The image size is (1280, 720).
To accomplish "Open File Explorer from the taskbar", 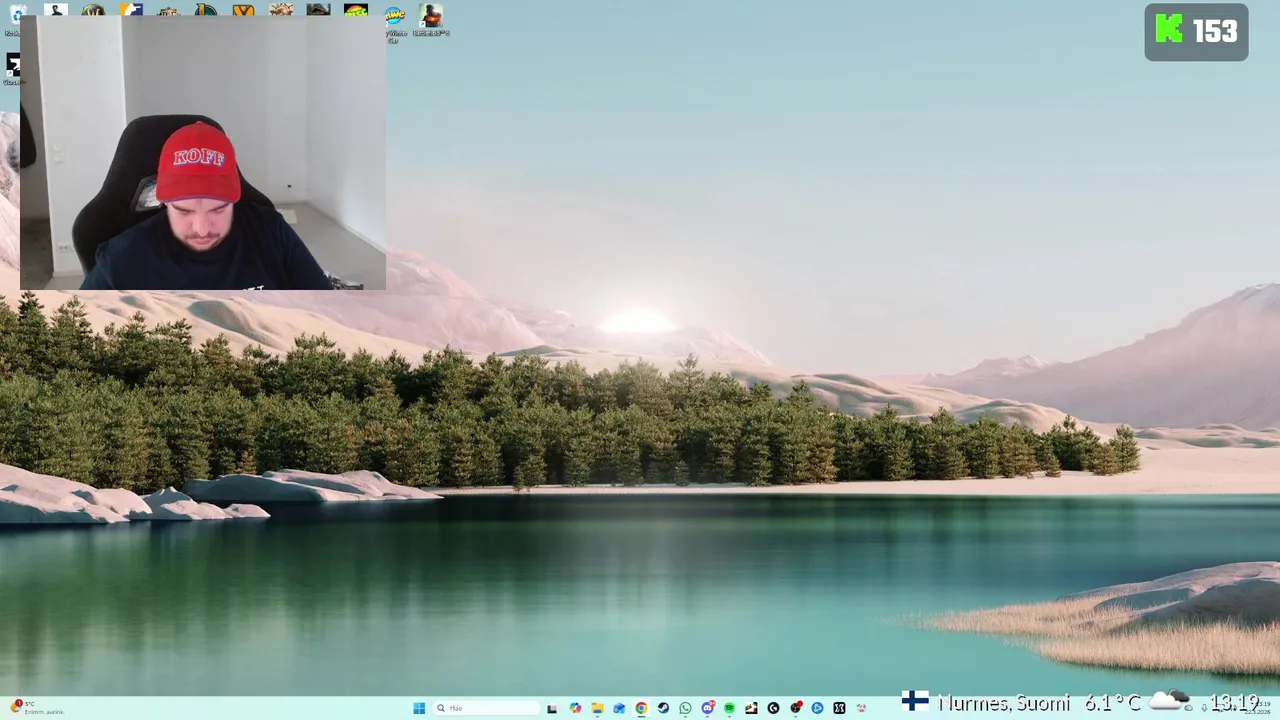I will pyautogui.click(x=597, y=708).
